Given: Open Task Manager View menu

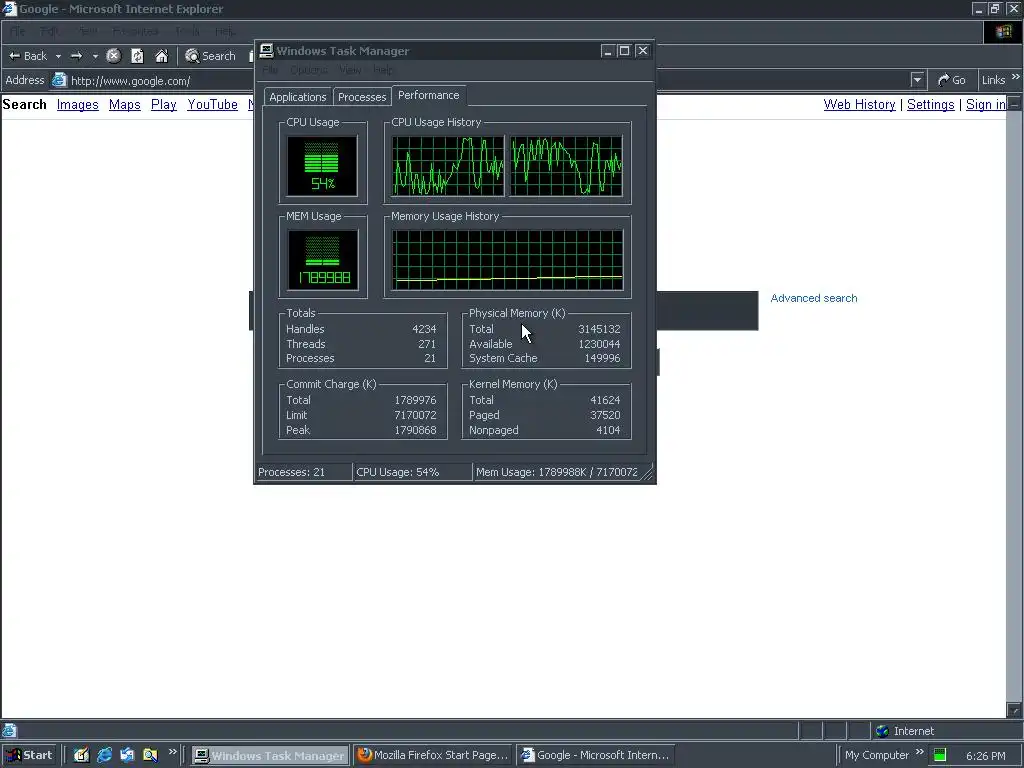Looking at the screenshot, I should pyautogui.click(x=350, y=70).
